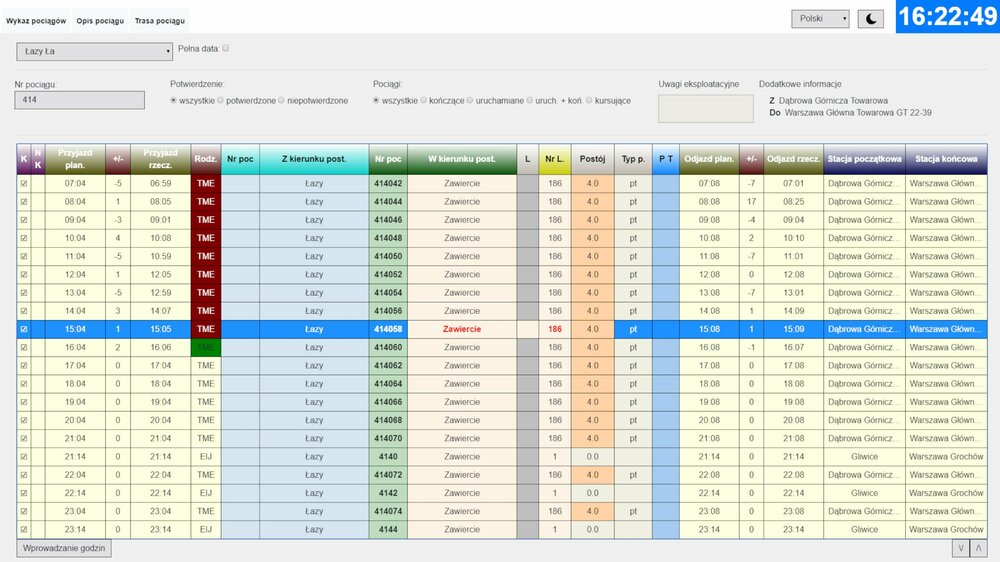Click the K checkbox icon for train 4144

click(x=24, y=530)
